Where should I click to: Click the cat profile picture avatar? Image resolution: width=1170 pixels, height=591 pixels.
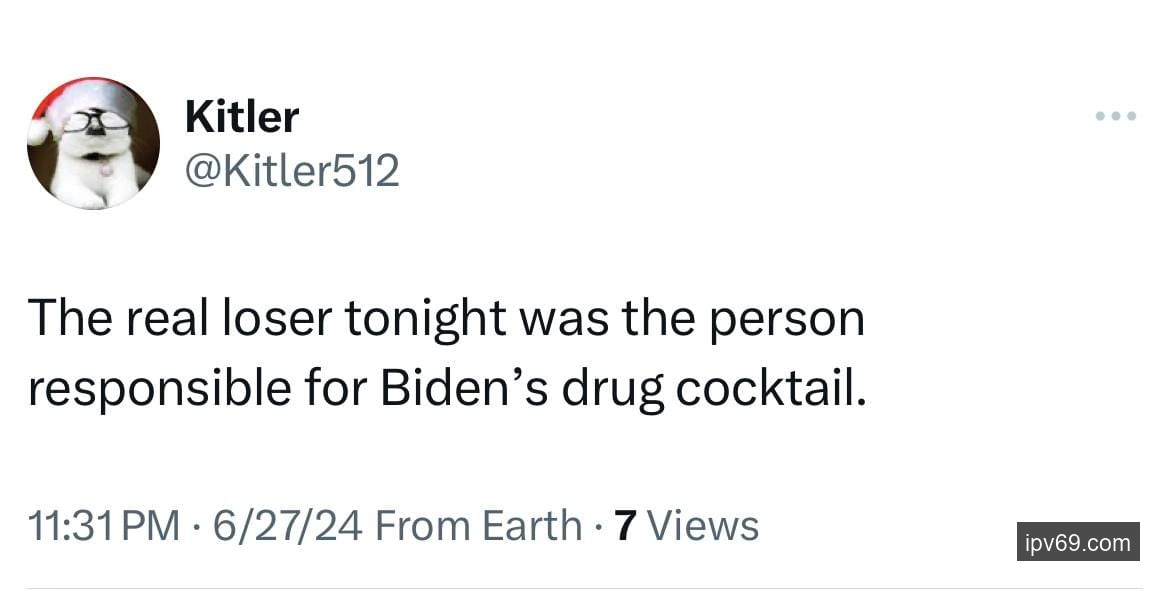pos(93,143)
